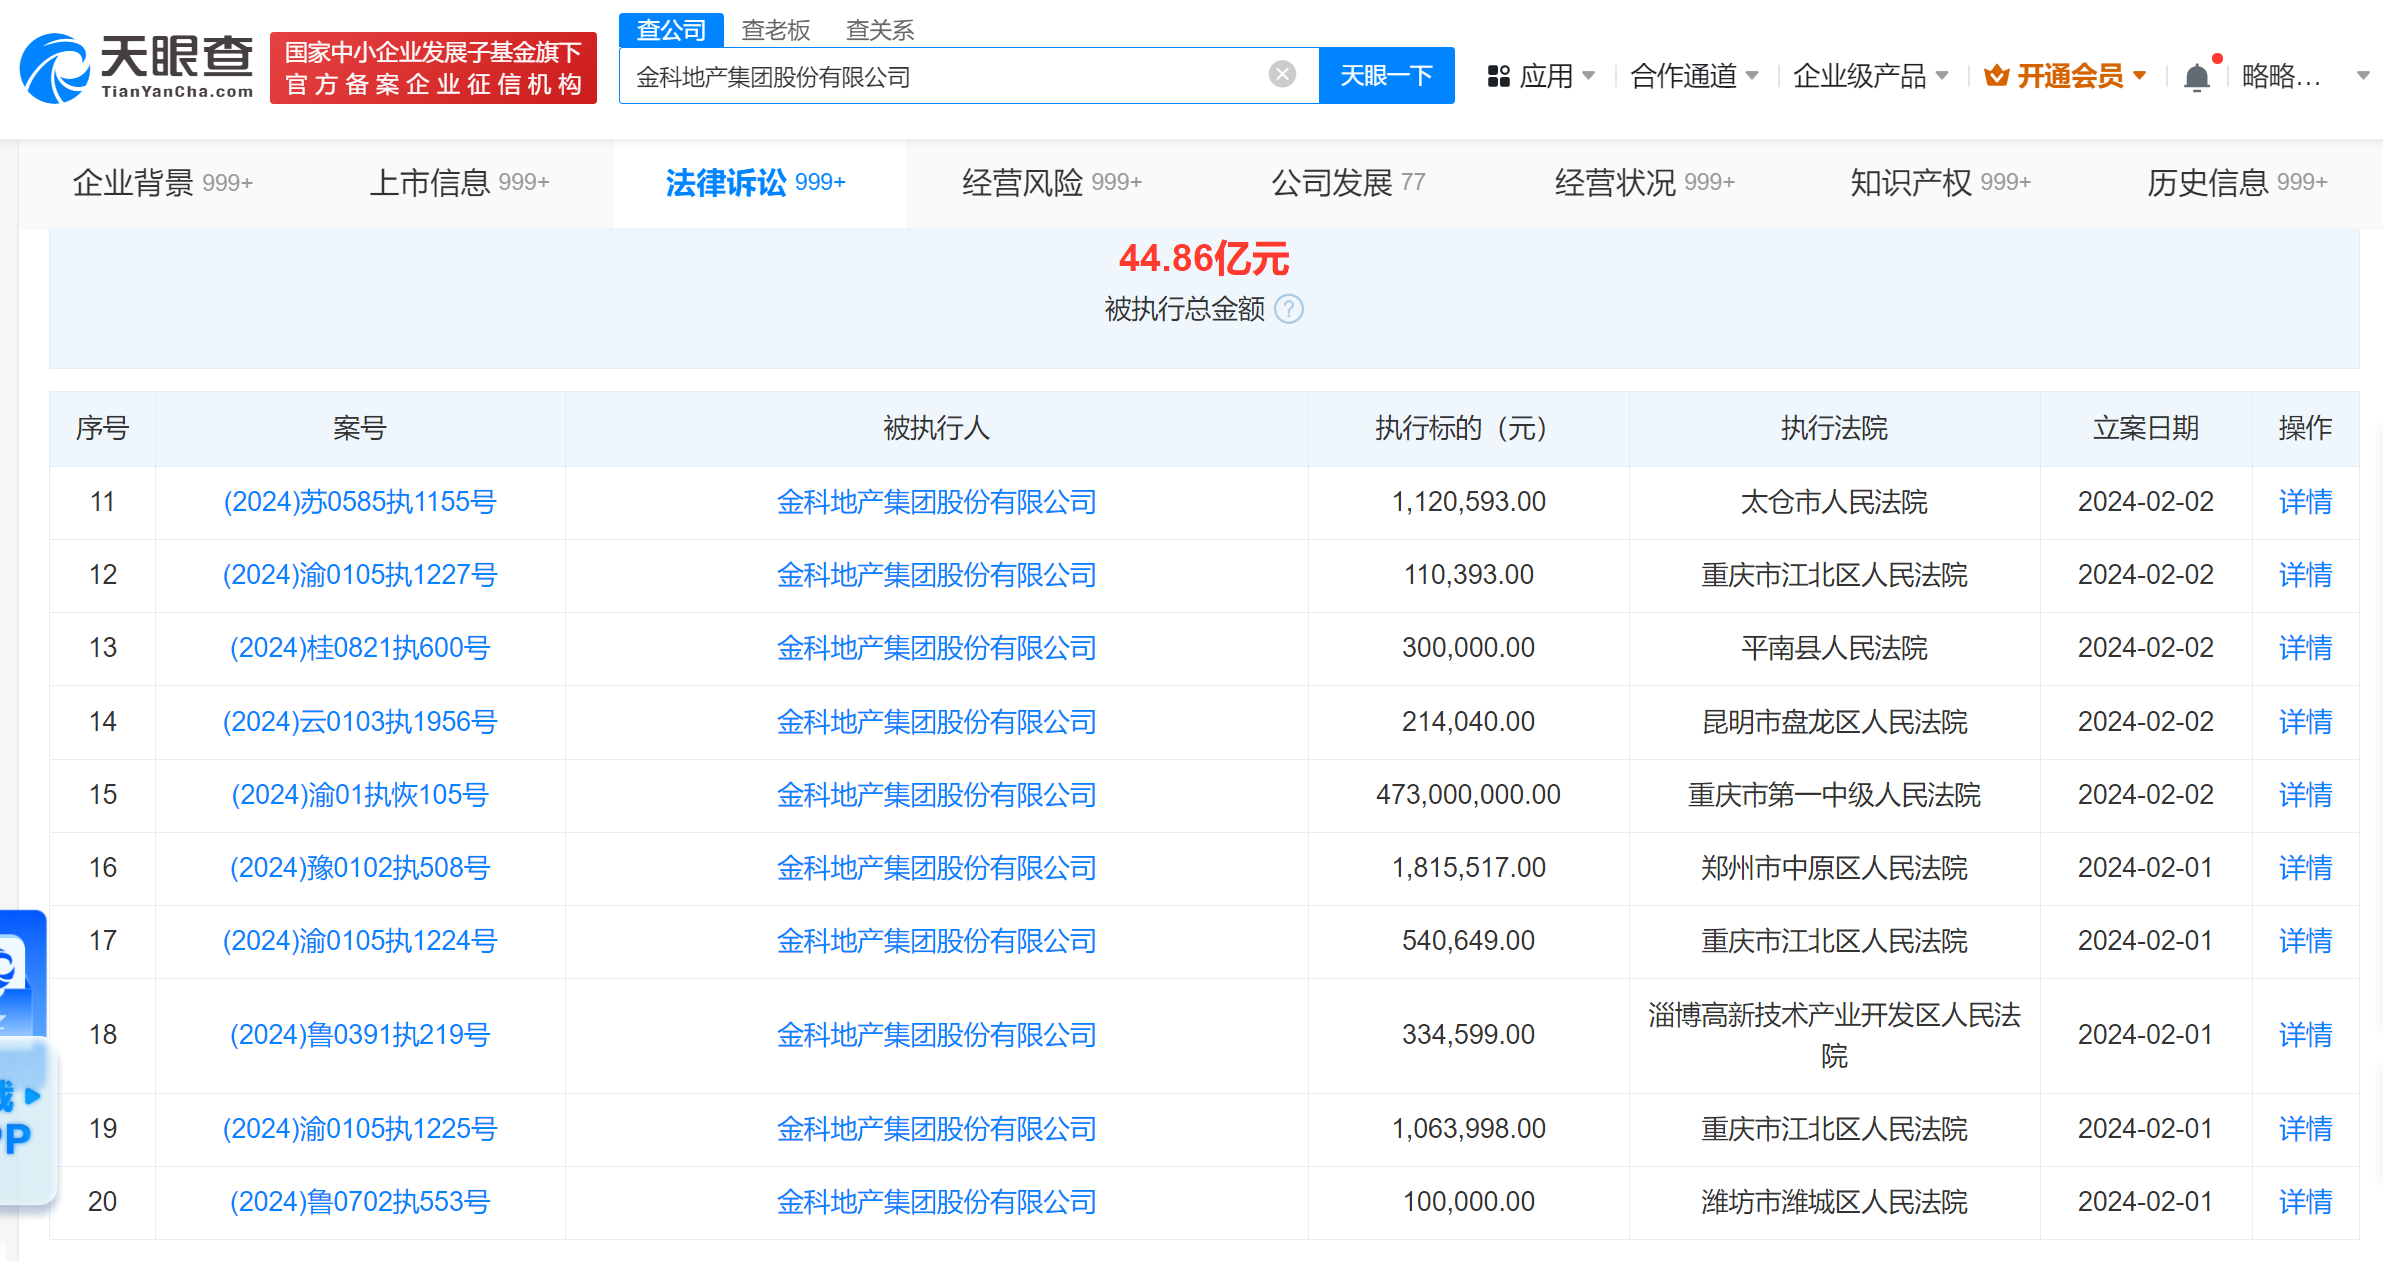Open the 开通会员 dropdown menu
This screenshot has width=2383, height=1261.
(x=2140, y=76)
